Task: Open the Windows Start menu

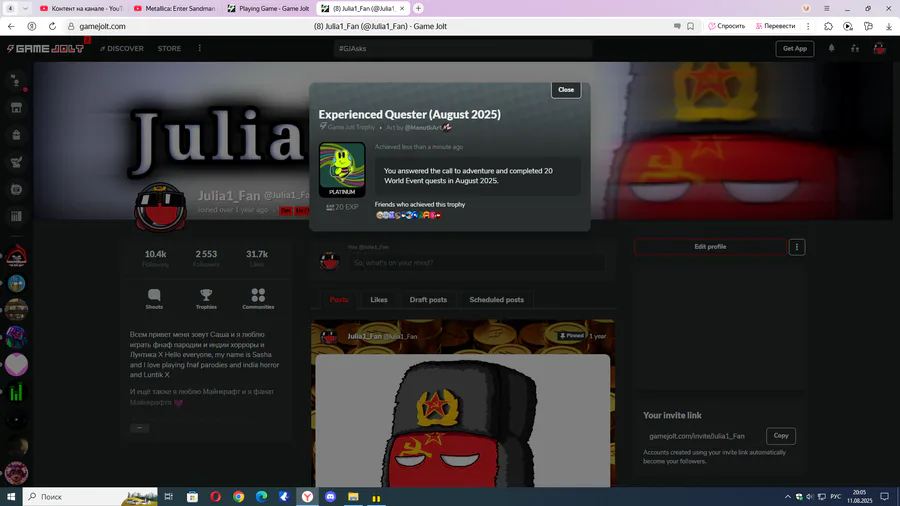Action: click(x=11, y=497)
